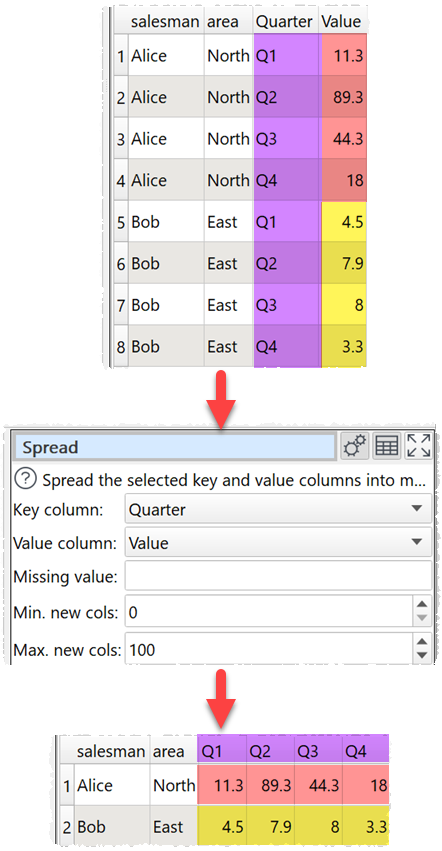Image resolution: width=442 pixels, height=851 pixels.
Task: Select row header 2 in result table
Action: pyautogui.click(x=67, y=827)
